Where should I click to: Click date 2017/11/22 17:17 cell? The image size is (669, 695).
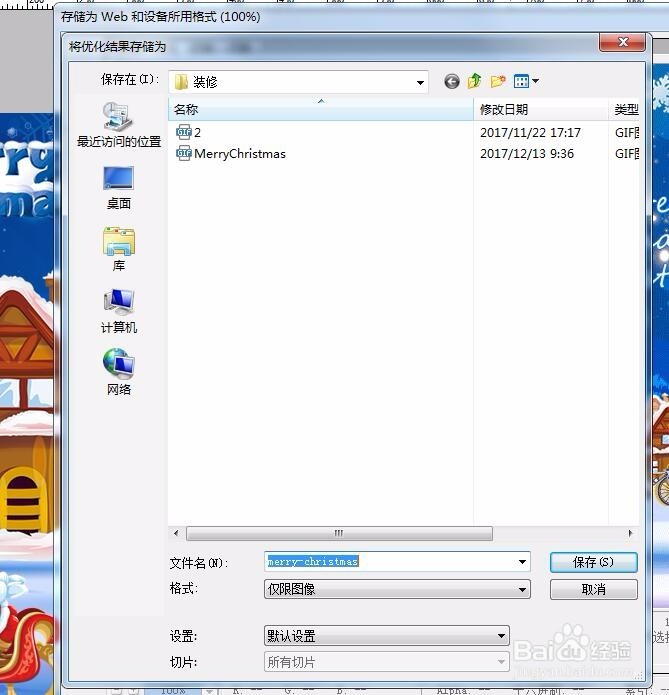click(x=530, y=133)
